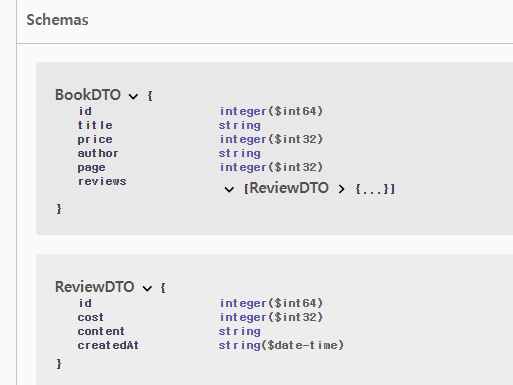
Task: Select the 'createdAt' property name
Action: (x=108, y=345)
